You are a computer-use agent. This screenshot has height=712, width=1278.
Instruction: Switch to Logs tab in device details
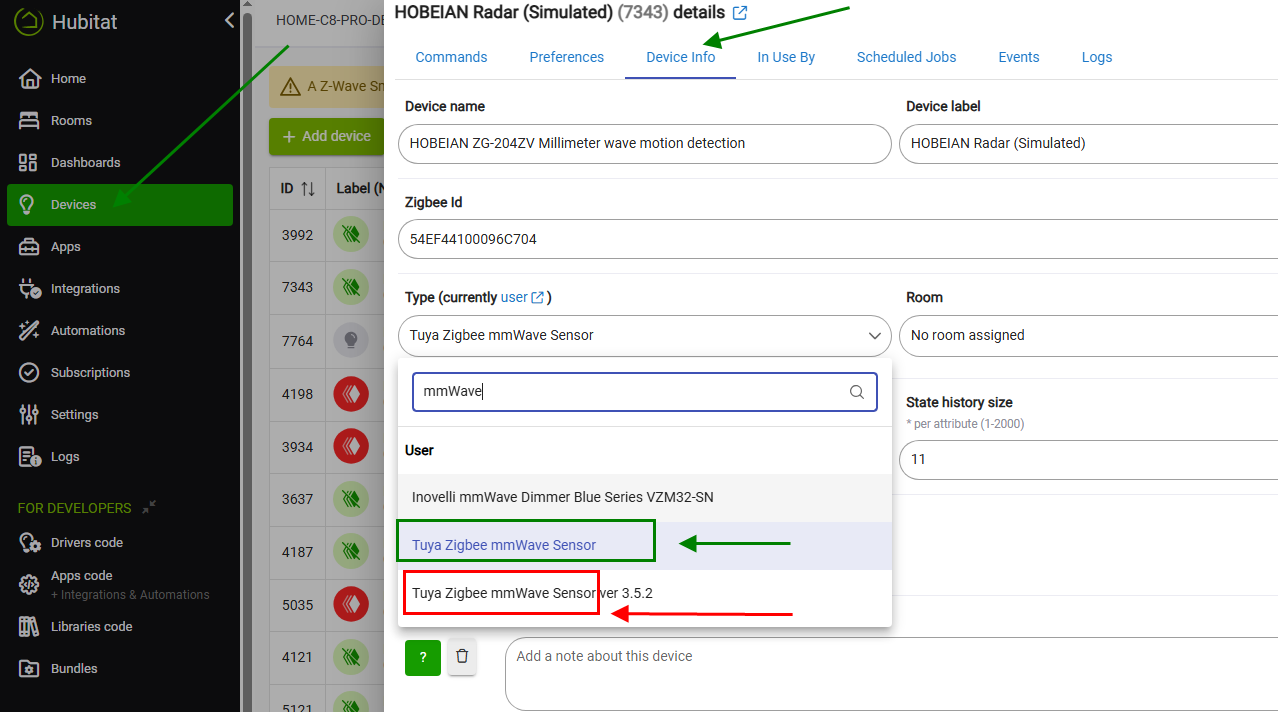tap(1097, 57)
